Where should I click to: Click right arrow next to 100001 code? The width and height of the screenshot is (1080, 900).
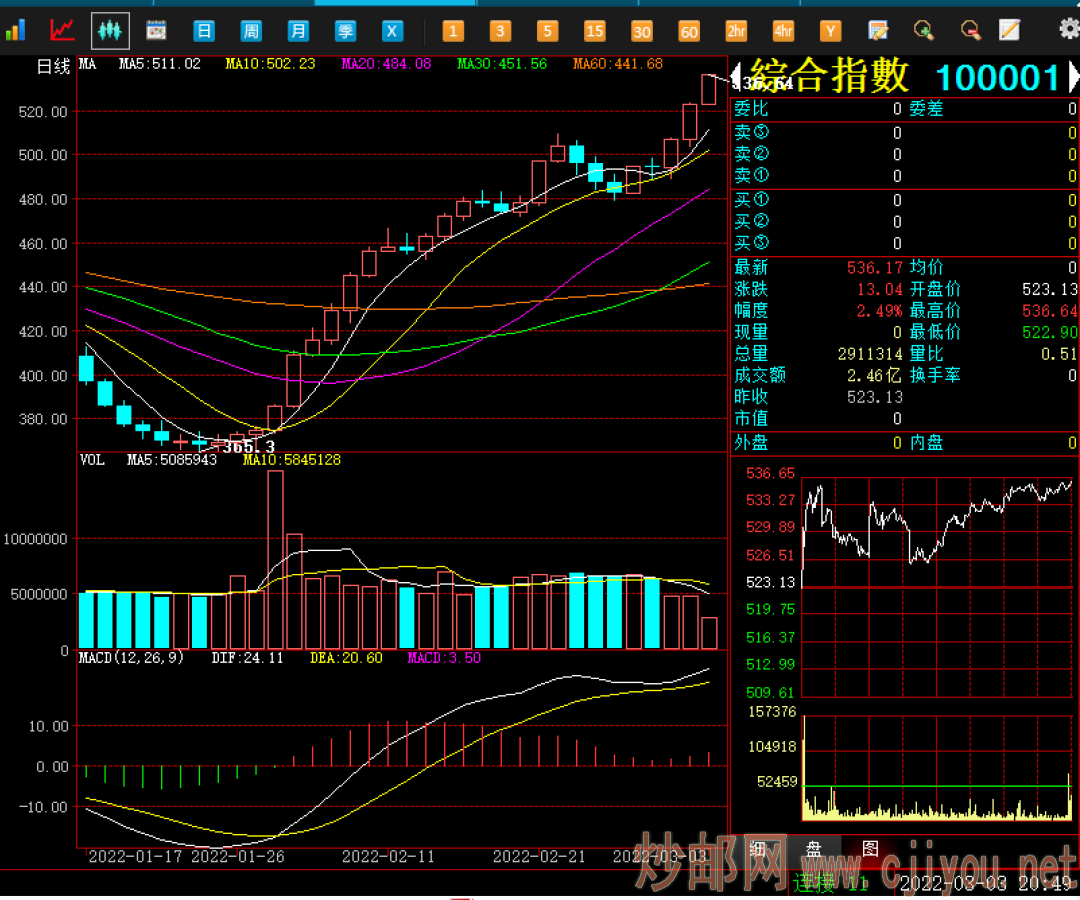point(1073,77)
